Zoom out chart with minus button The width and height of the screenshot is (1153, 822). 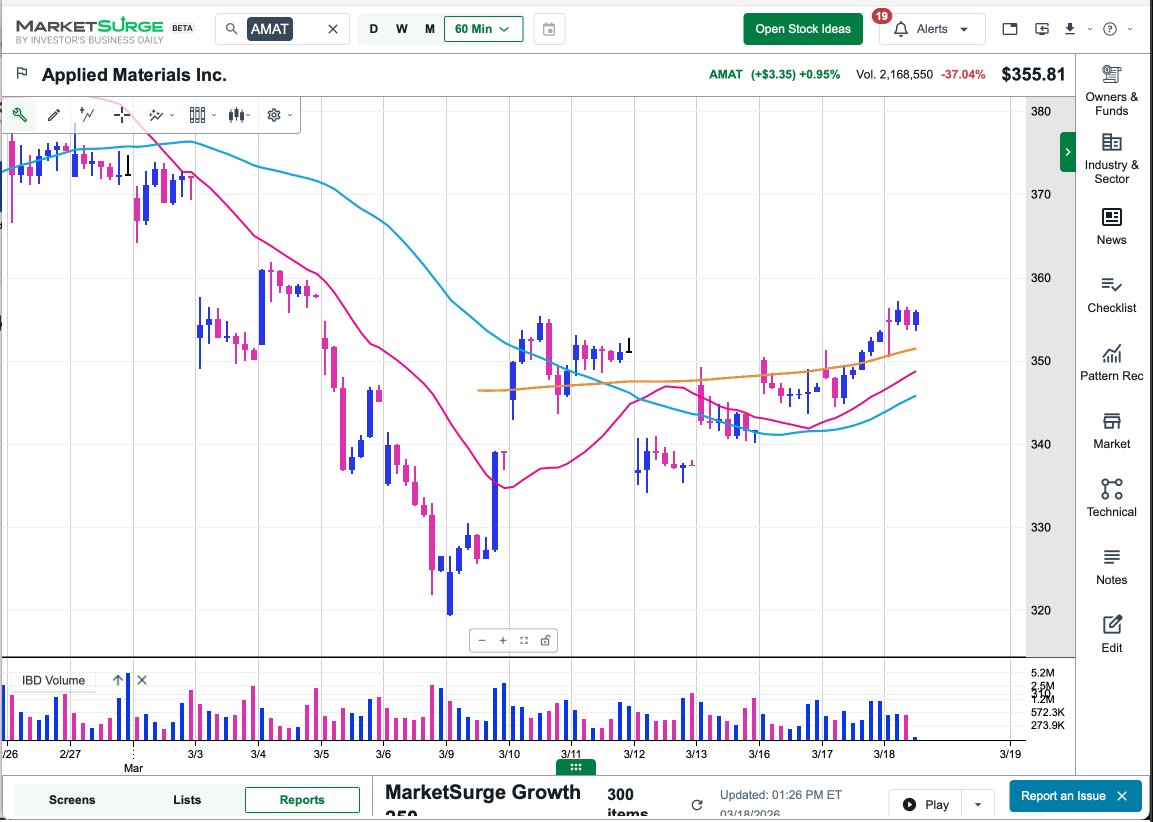pos(482,640)
